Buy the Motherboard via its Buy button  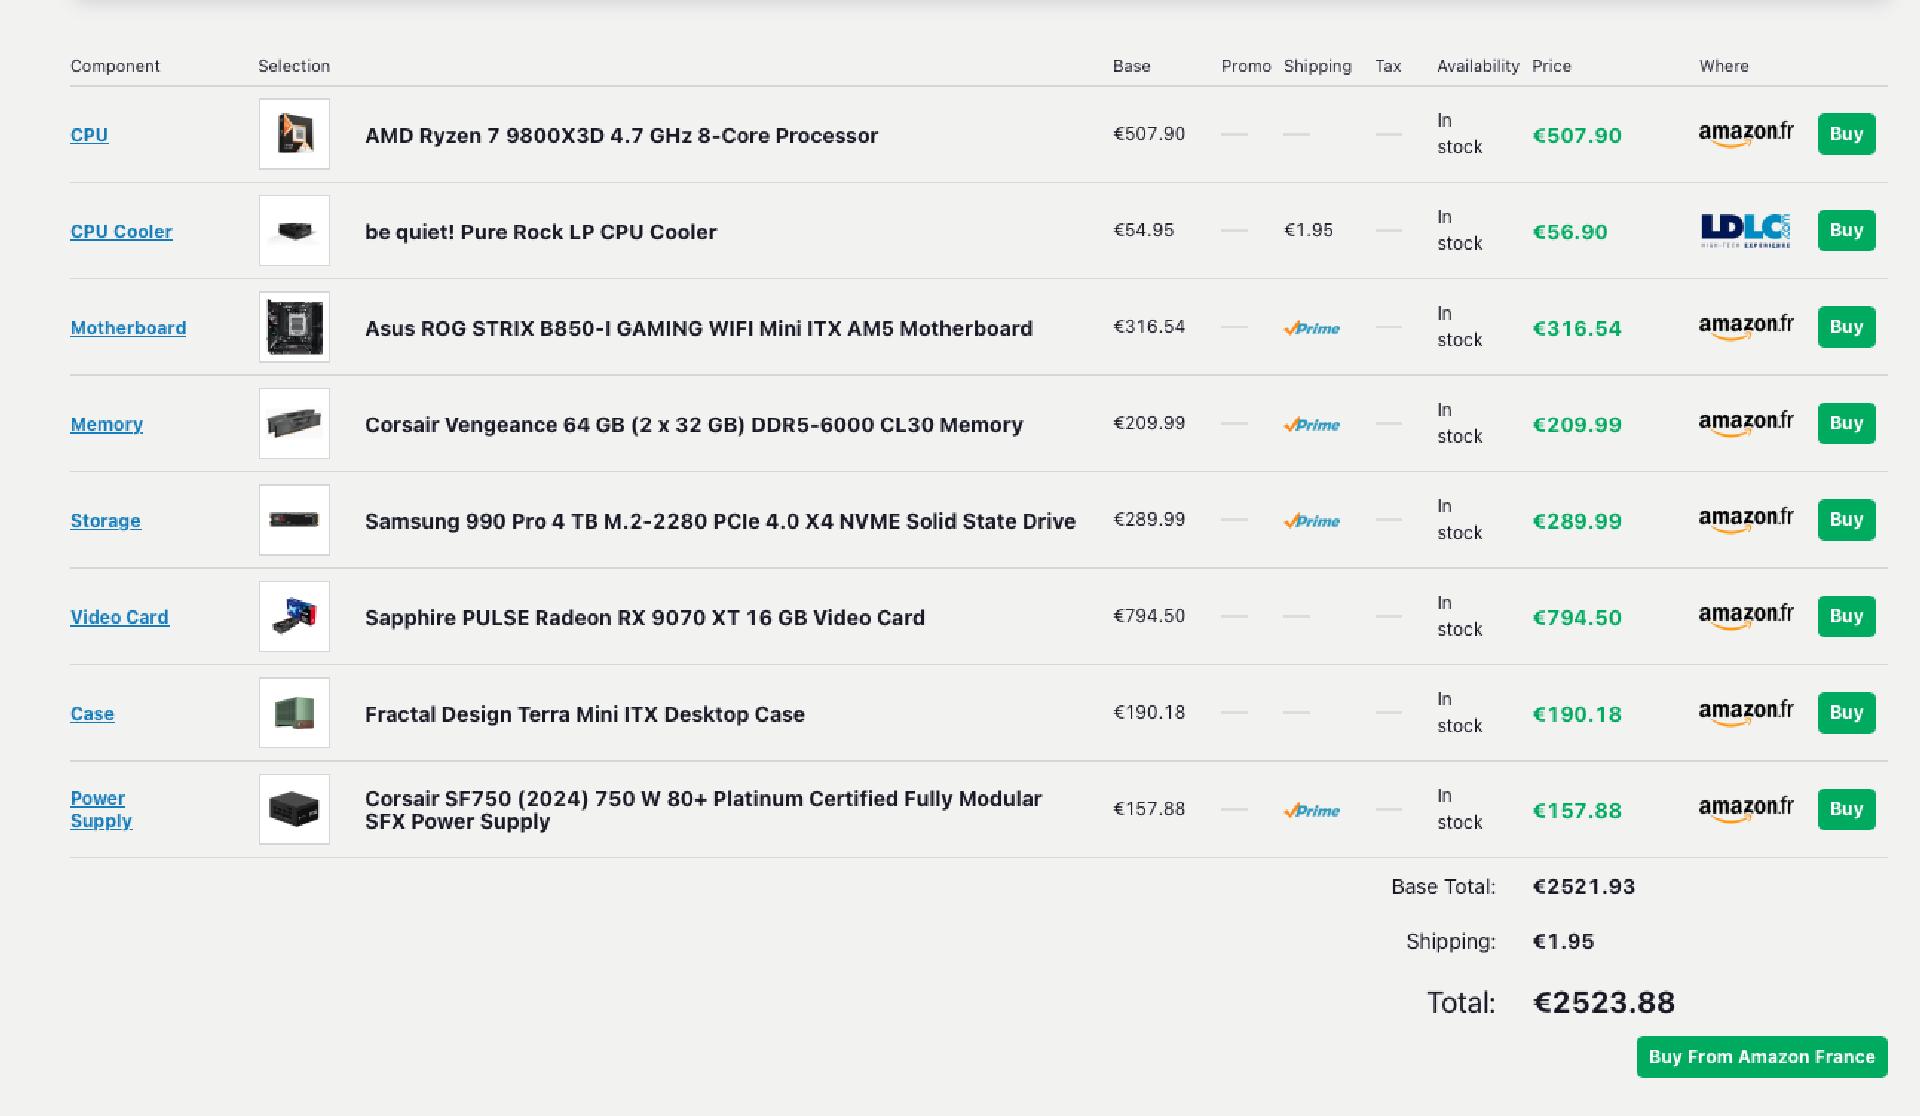coord(1846,327)
